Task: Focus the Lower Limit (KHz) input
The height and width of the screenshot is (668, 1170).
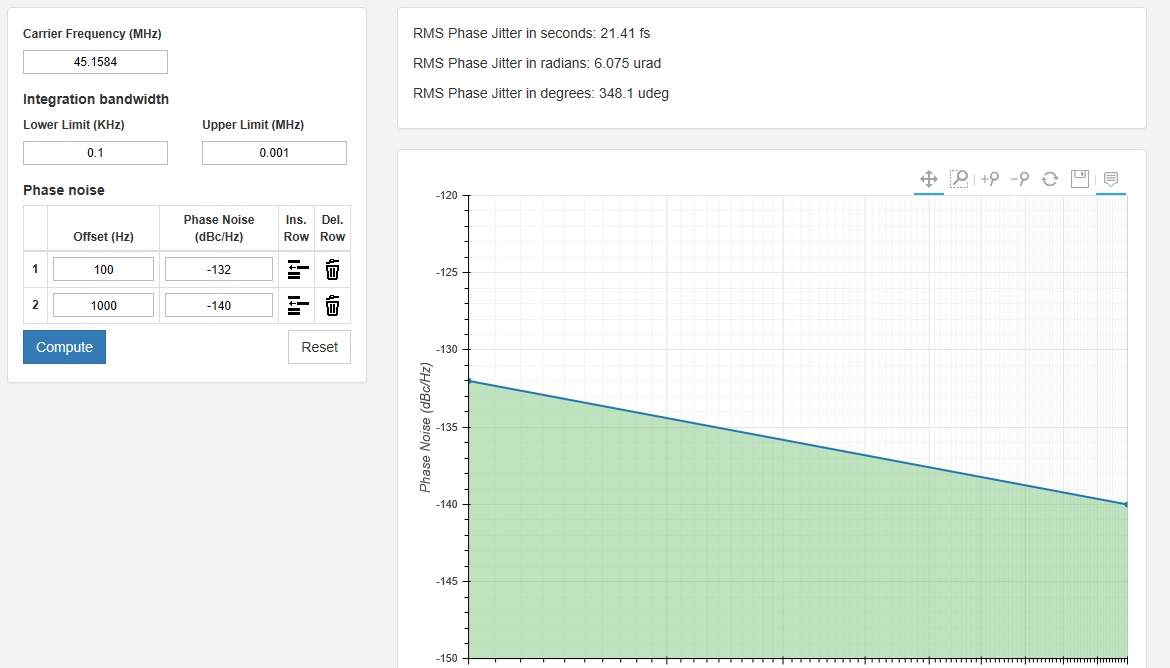Action: (x=96, y=153)
